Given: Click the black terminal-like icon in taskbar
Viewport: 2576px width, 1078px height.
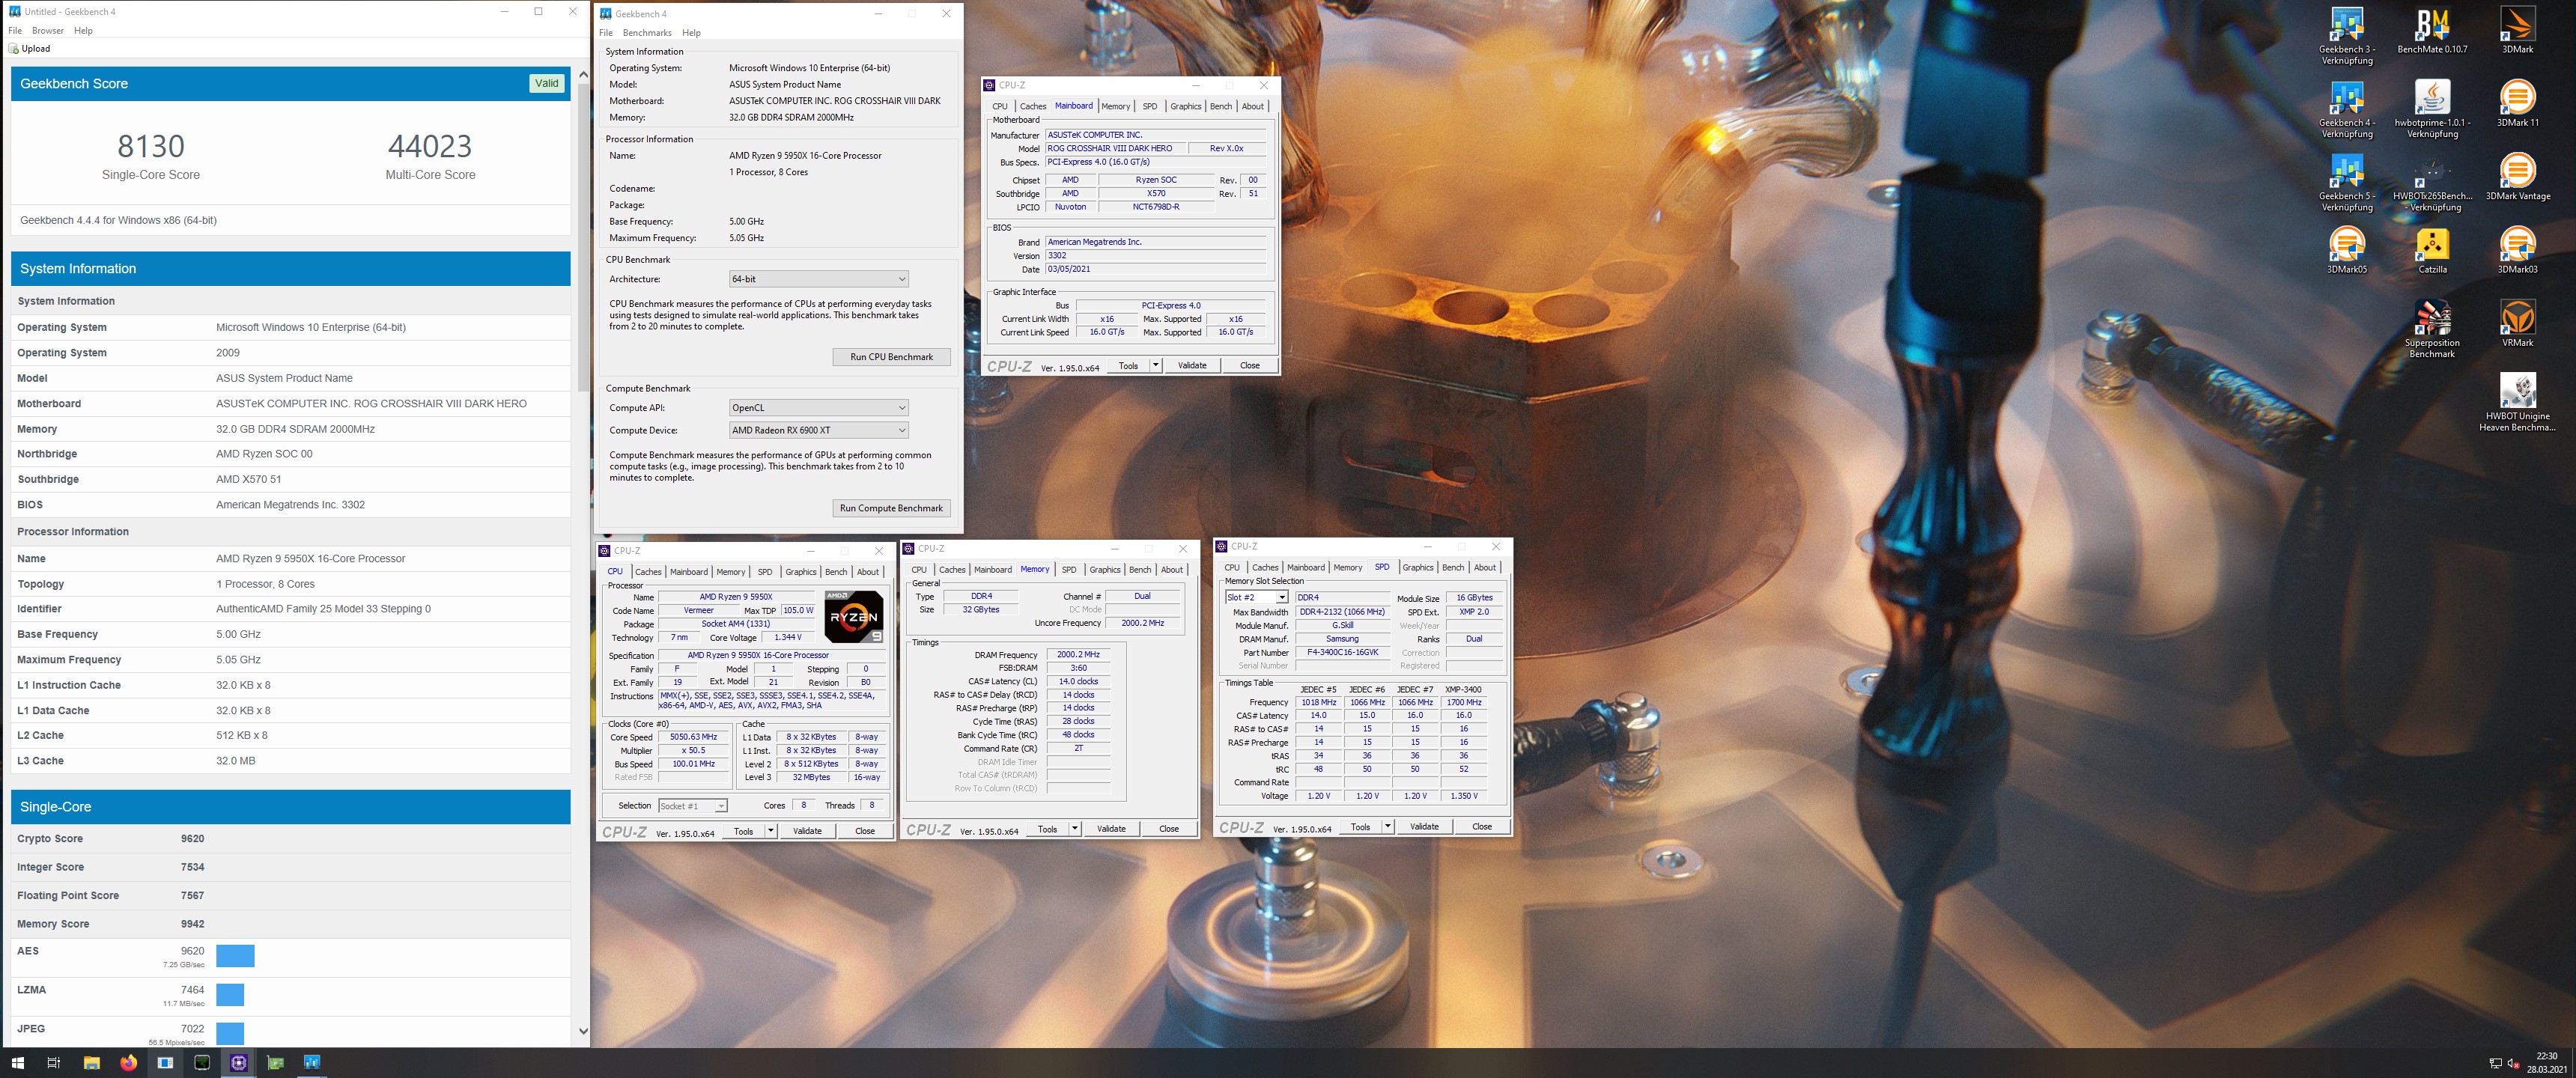Looking at the screenshot, I should tap(202, 1063).
